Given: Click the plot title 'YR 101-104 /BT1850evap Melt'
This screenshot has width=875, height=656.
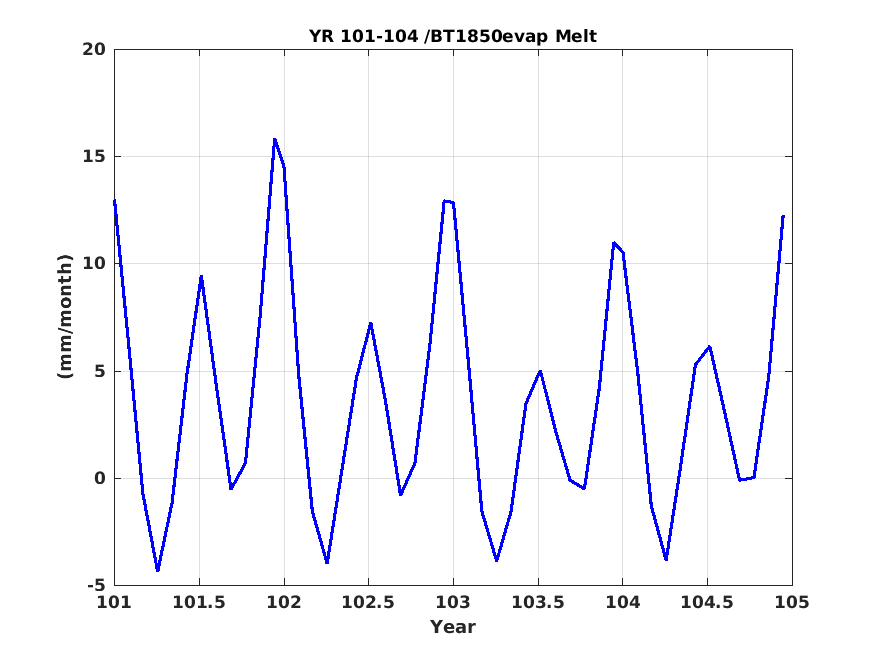Looking at the screenshot, I should (x=453, y=36).
